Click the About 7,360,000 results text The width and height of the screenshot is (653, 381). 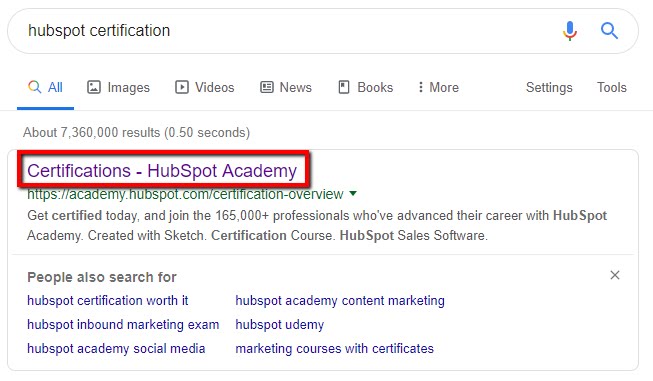137,132
